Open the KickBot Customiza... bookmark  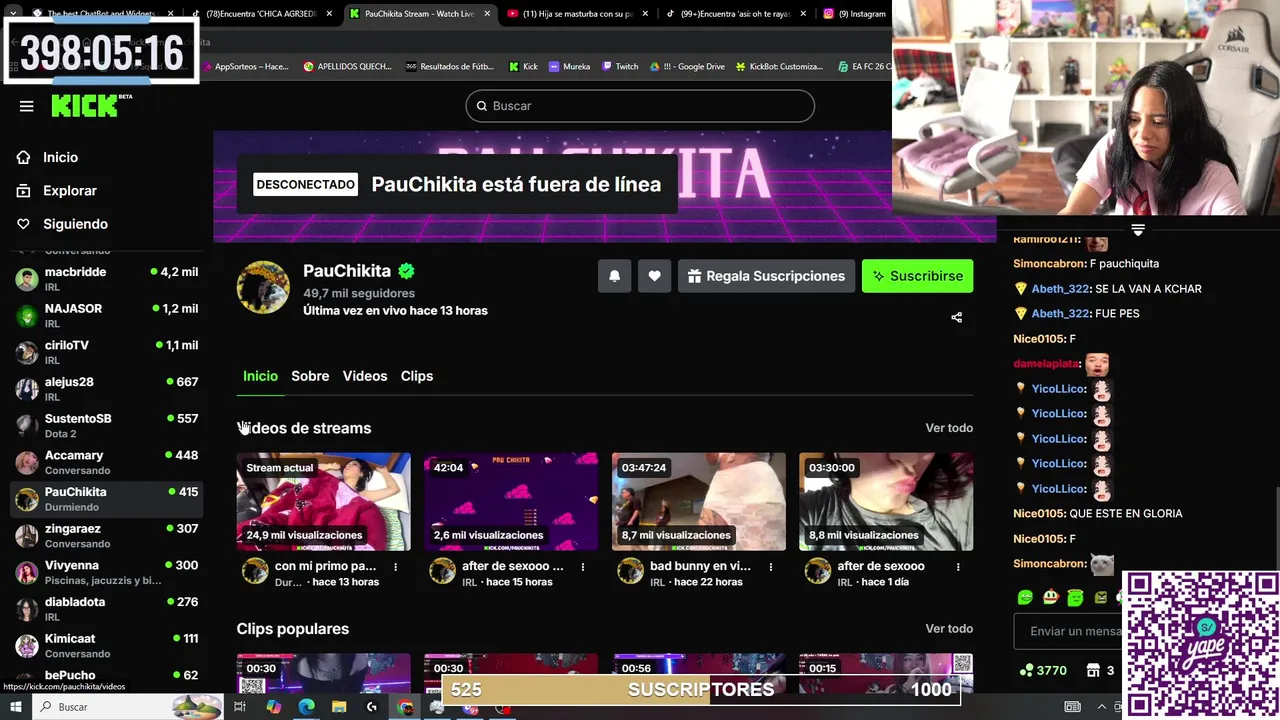[779, 66]
